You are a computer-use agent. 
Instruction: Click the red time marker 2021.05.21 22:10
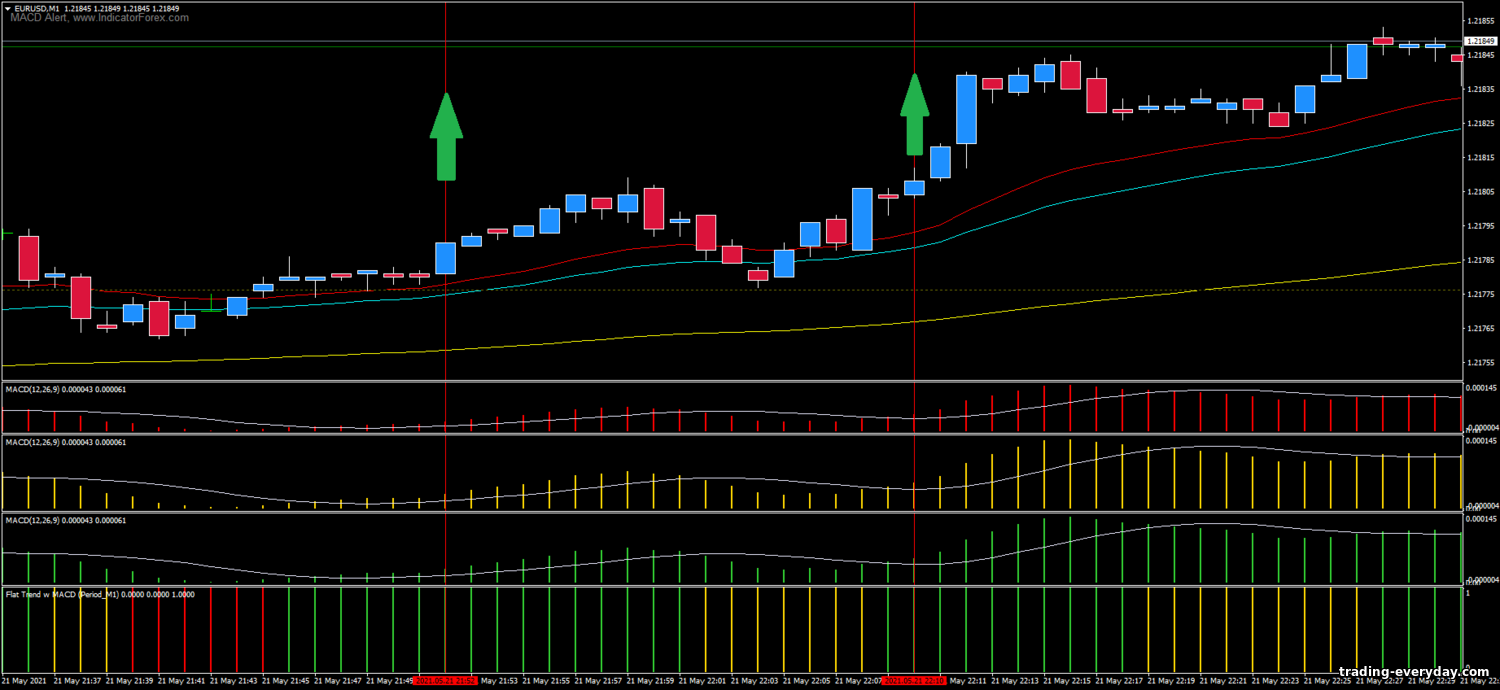[915, 680]
